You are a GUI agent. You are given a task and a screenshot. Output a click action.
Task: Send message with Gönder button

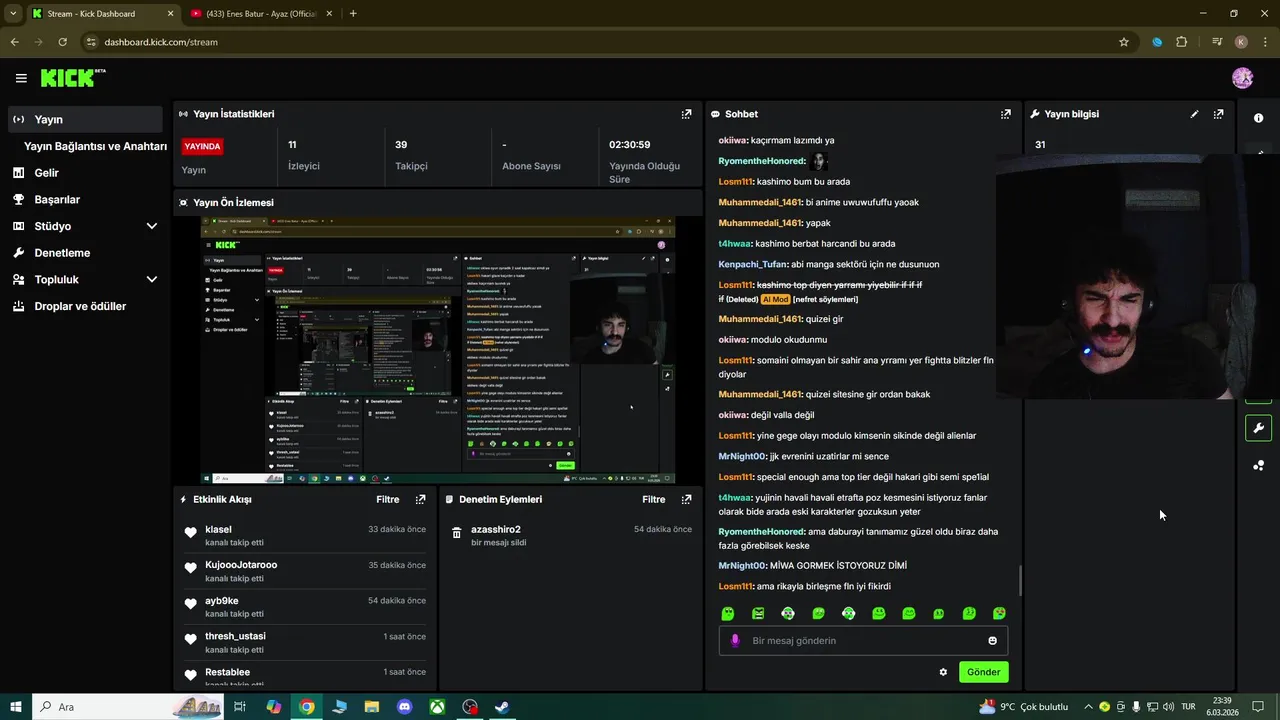[x=983, y=672]
